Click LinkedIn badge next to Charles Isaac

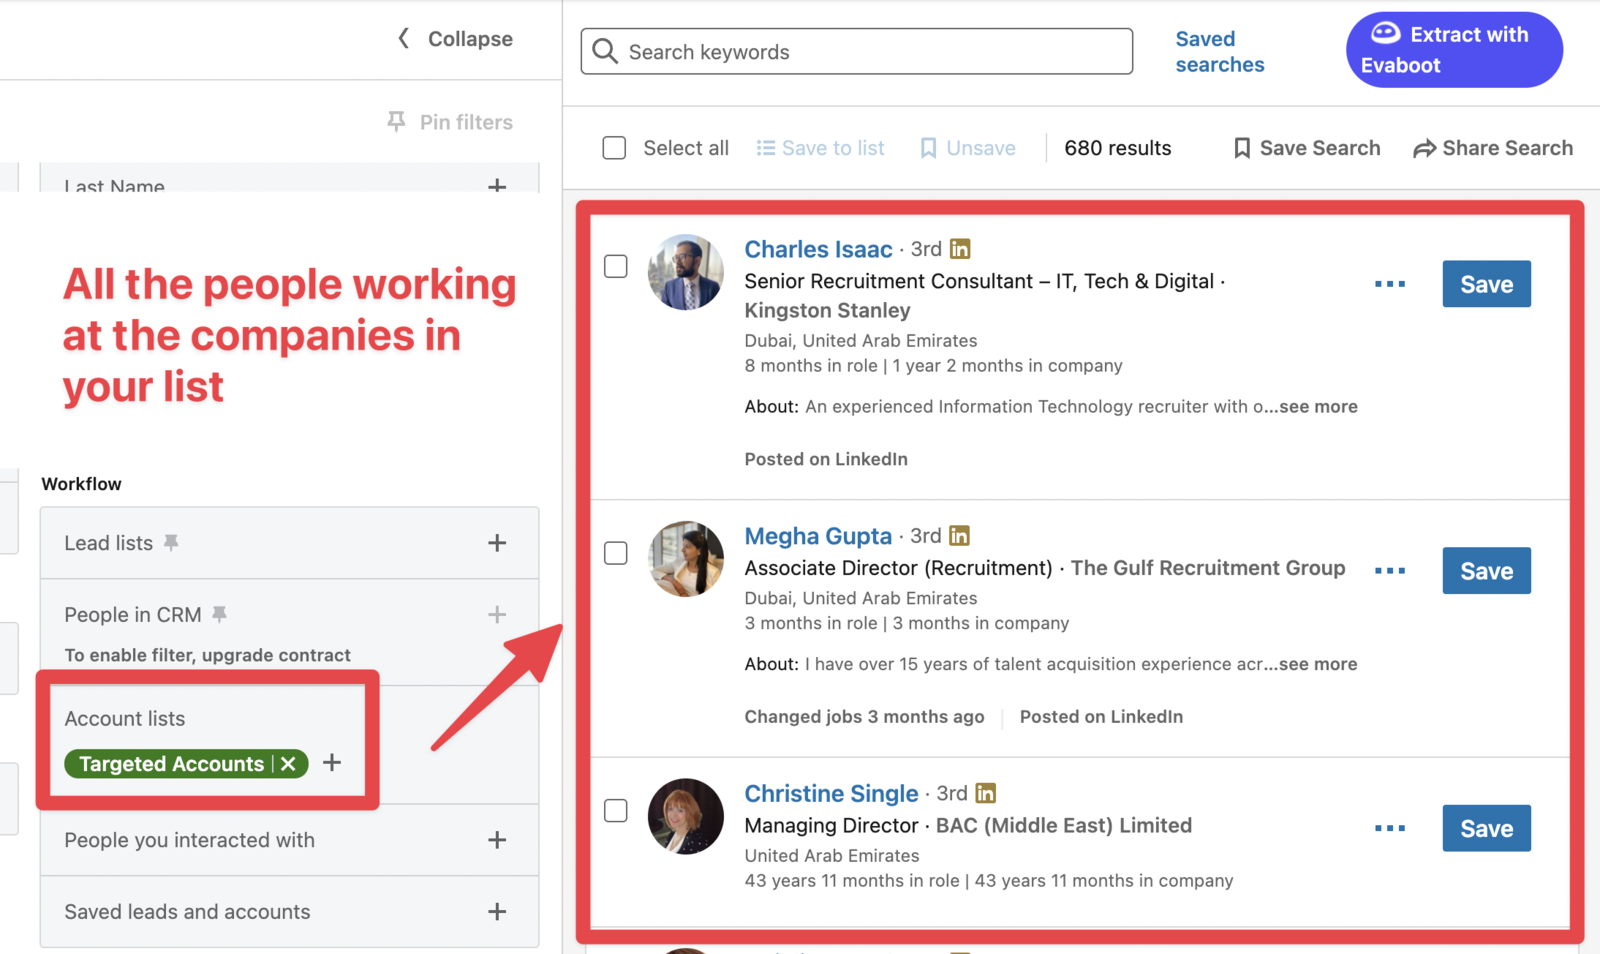click(x=960, y=248)
